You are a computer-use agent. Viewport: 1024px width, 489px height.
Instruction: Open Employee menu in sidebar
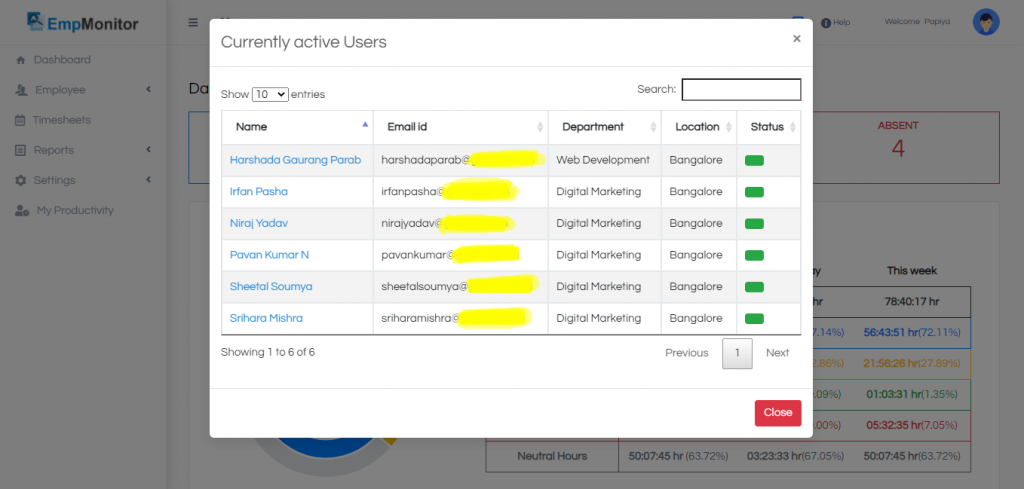[60, 90]
